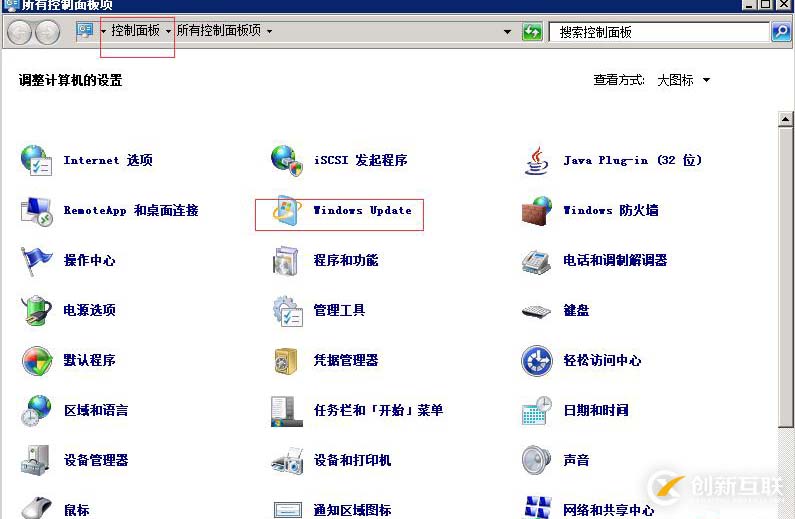
Task: Click the 鼠标 link text
Action: (77, 510)
